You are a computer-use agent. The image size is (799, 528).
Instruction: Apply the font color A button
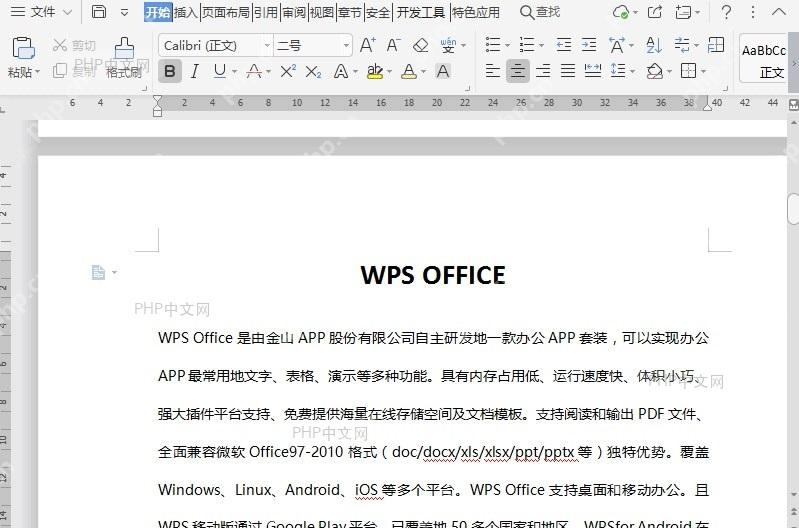(x=409, y=71)
